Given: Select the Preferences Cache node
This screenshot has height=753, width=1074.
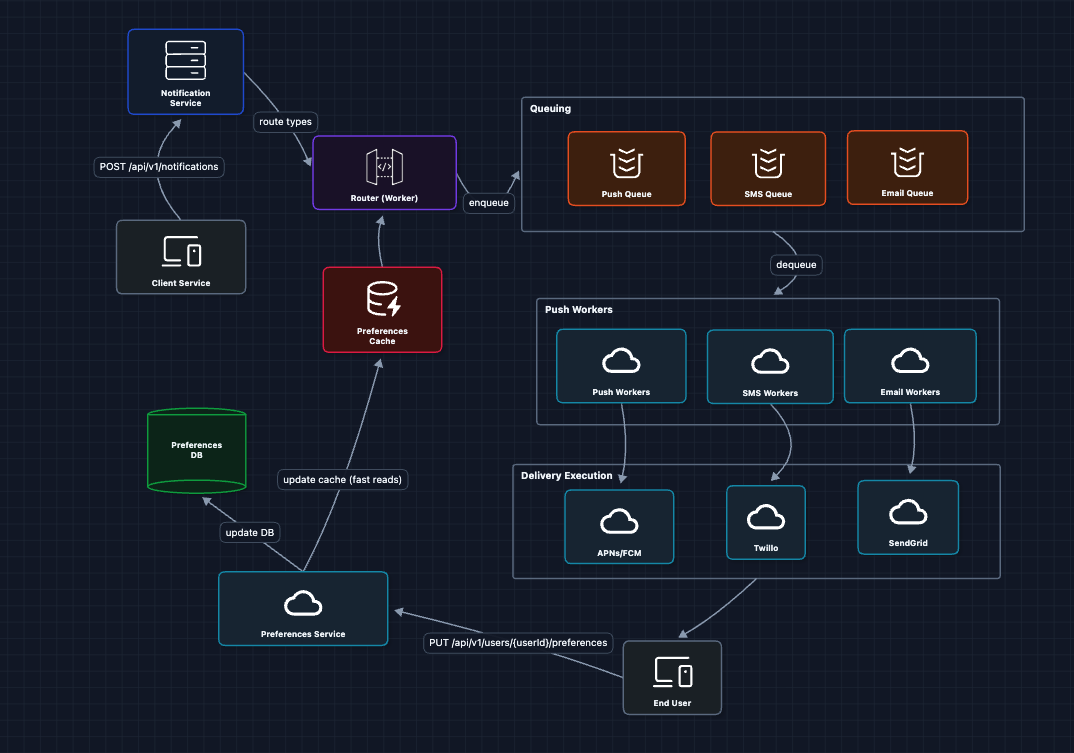Looking at the screenshot, I should tap(382, 309).
